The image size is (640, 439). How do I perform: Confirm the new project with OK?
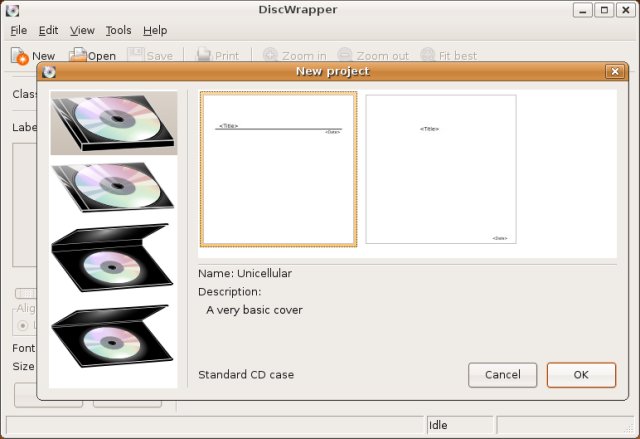(581, 375)
